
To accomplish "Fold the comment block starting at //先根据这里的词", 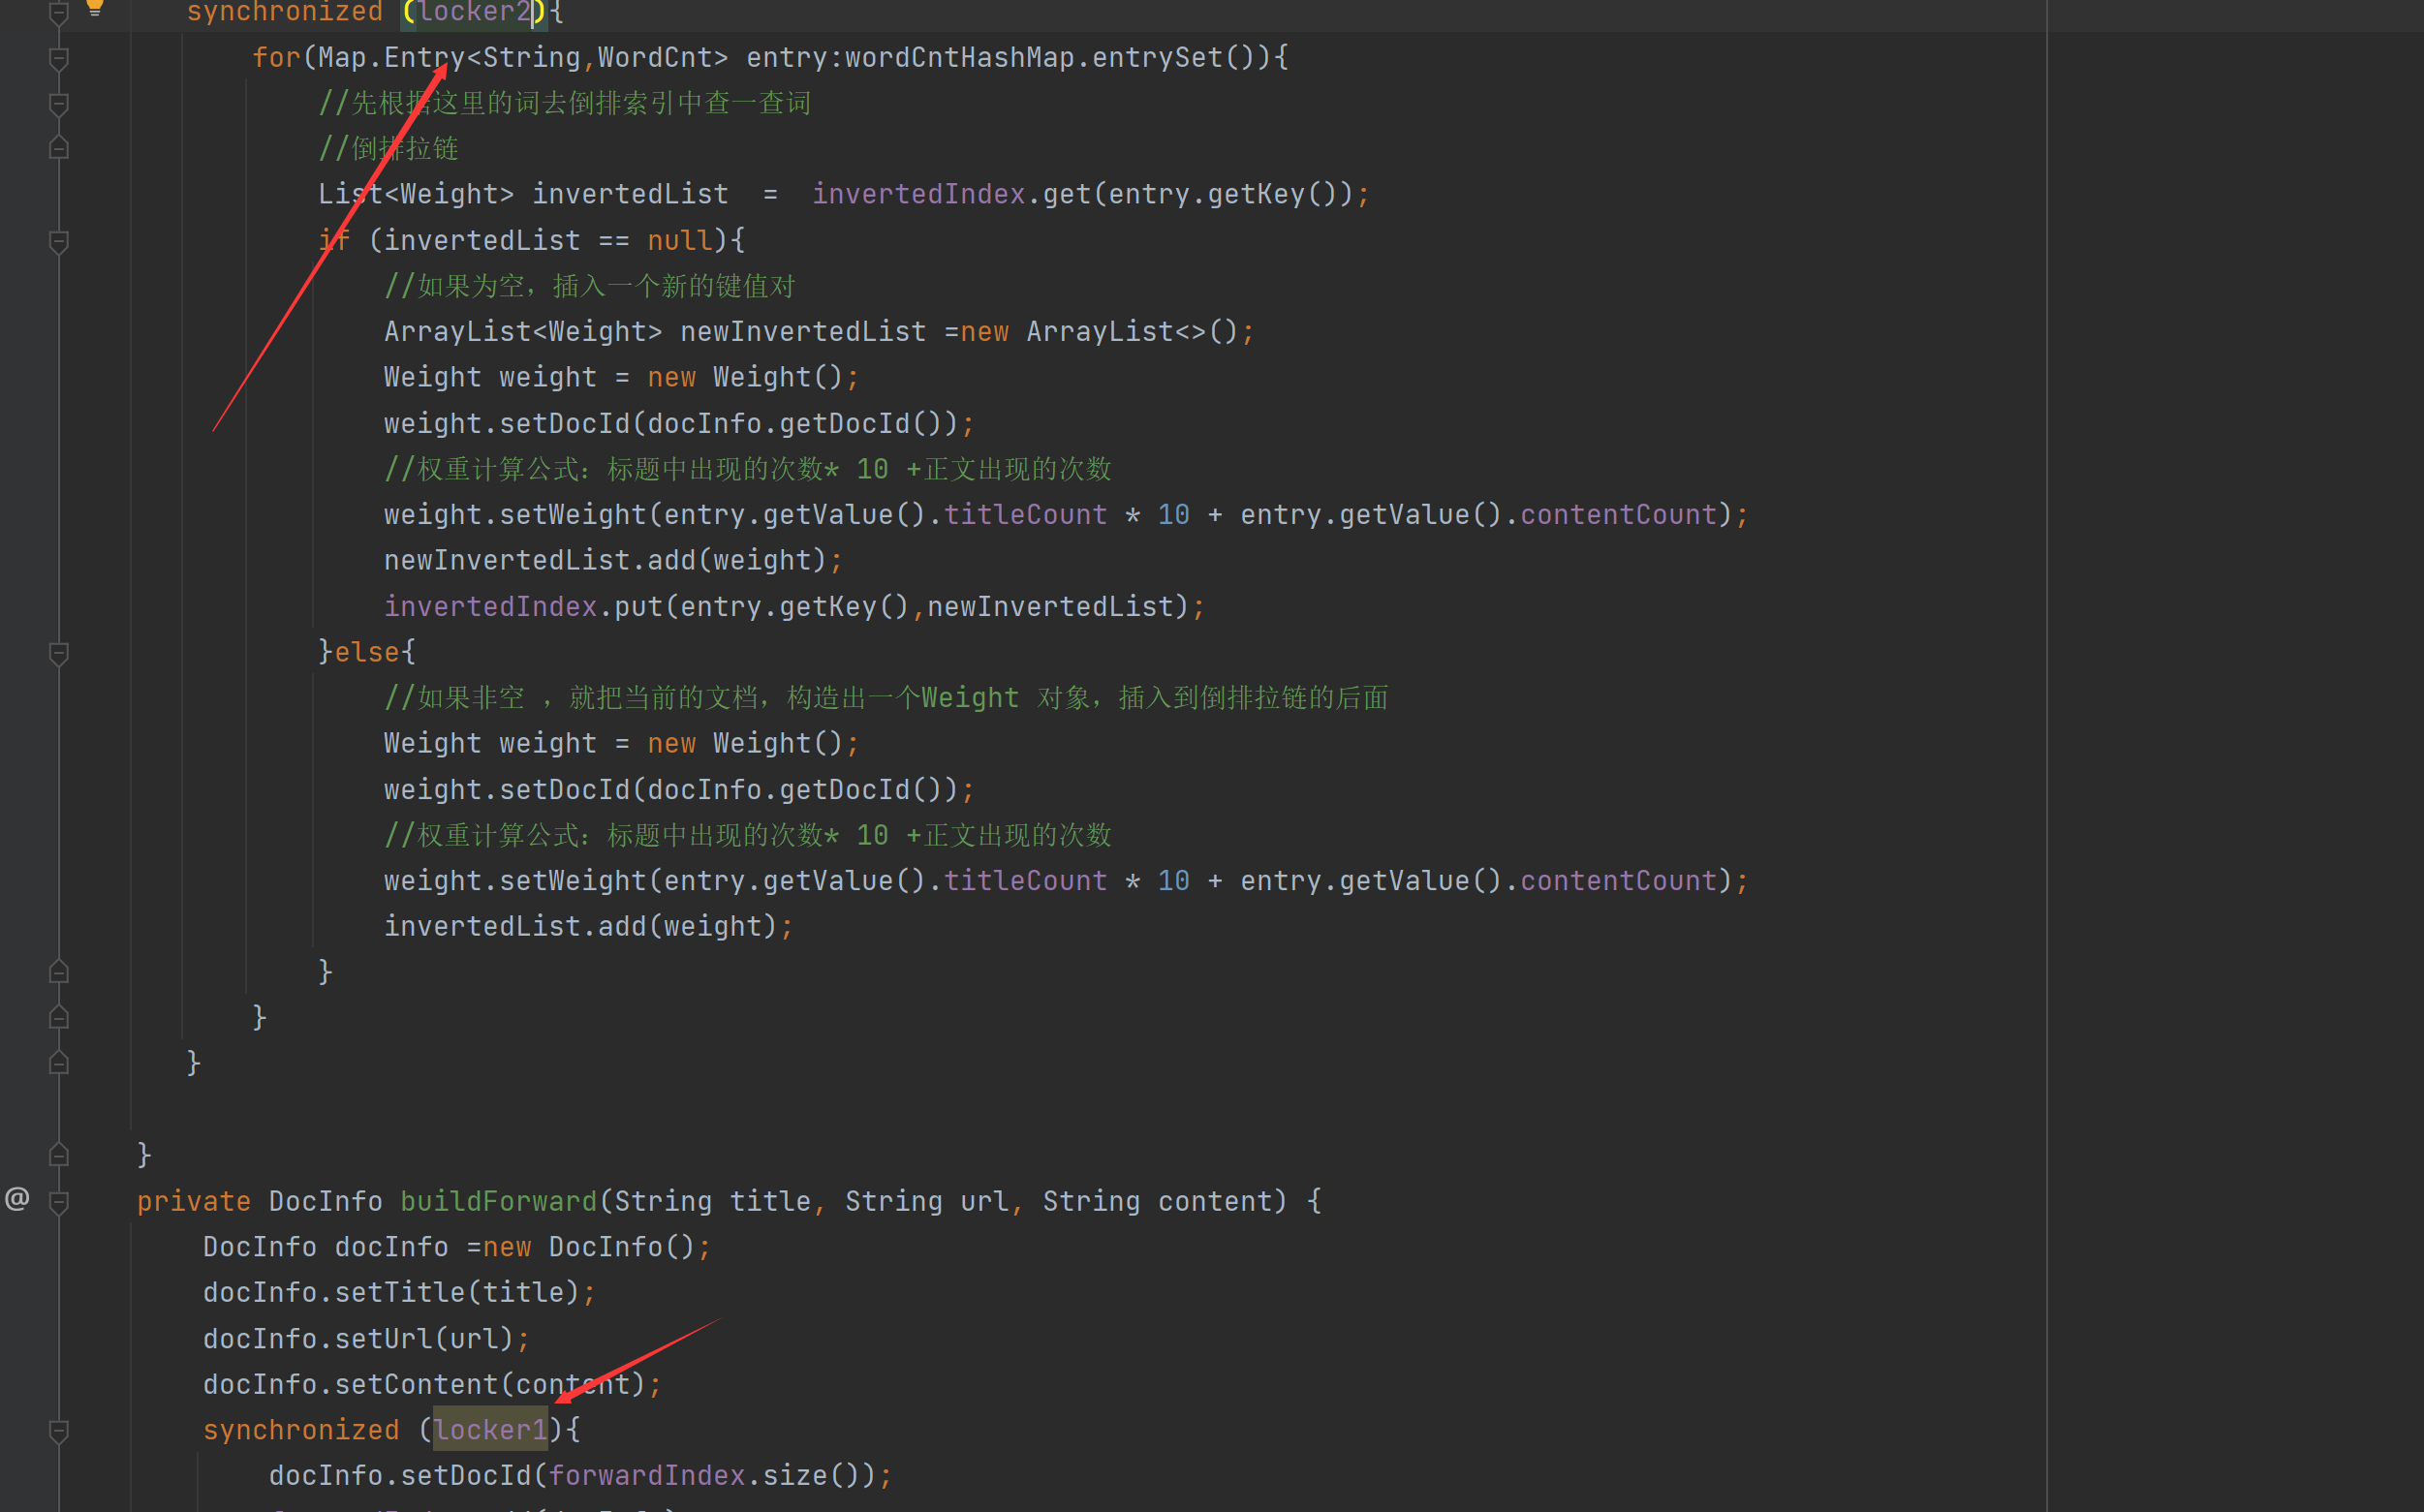I will pos(59,105).
